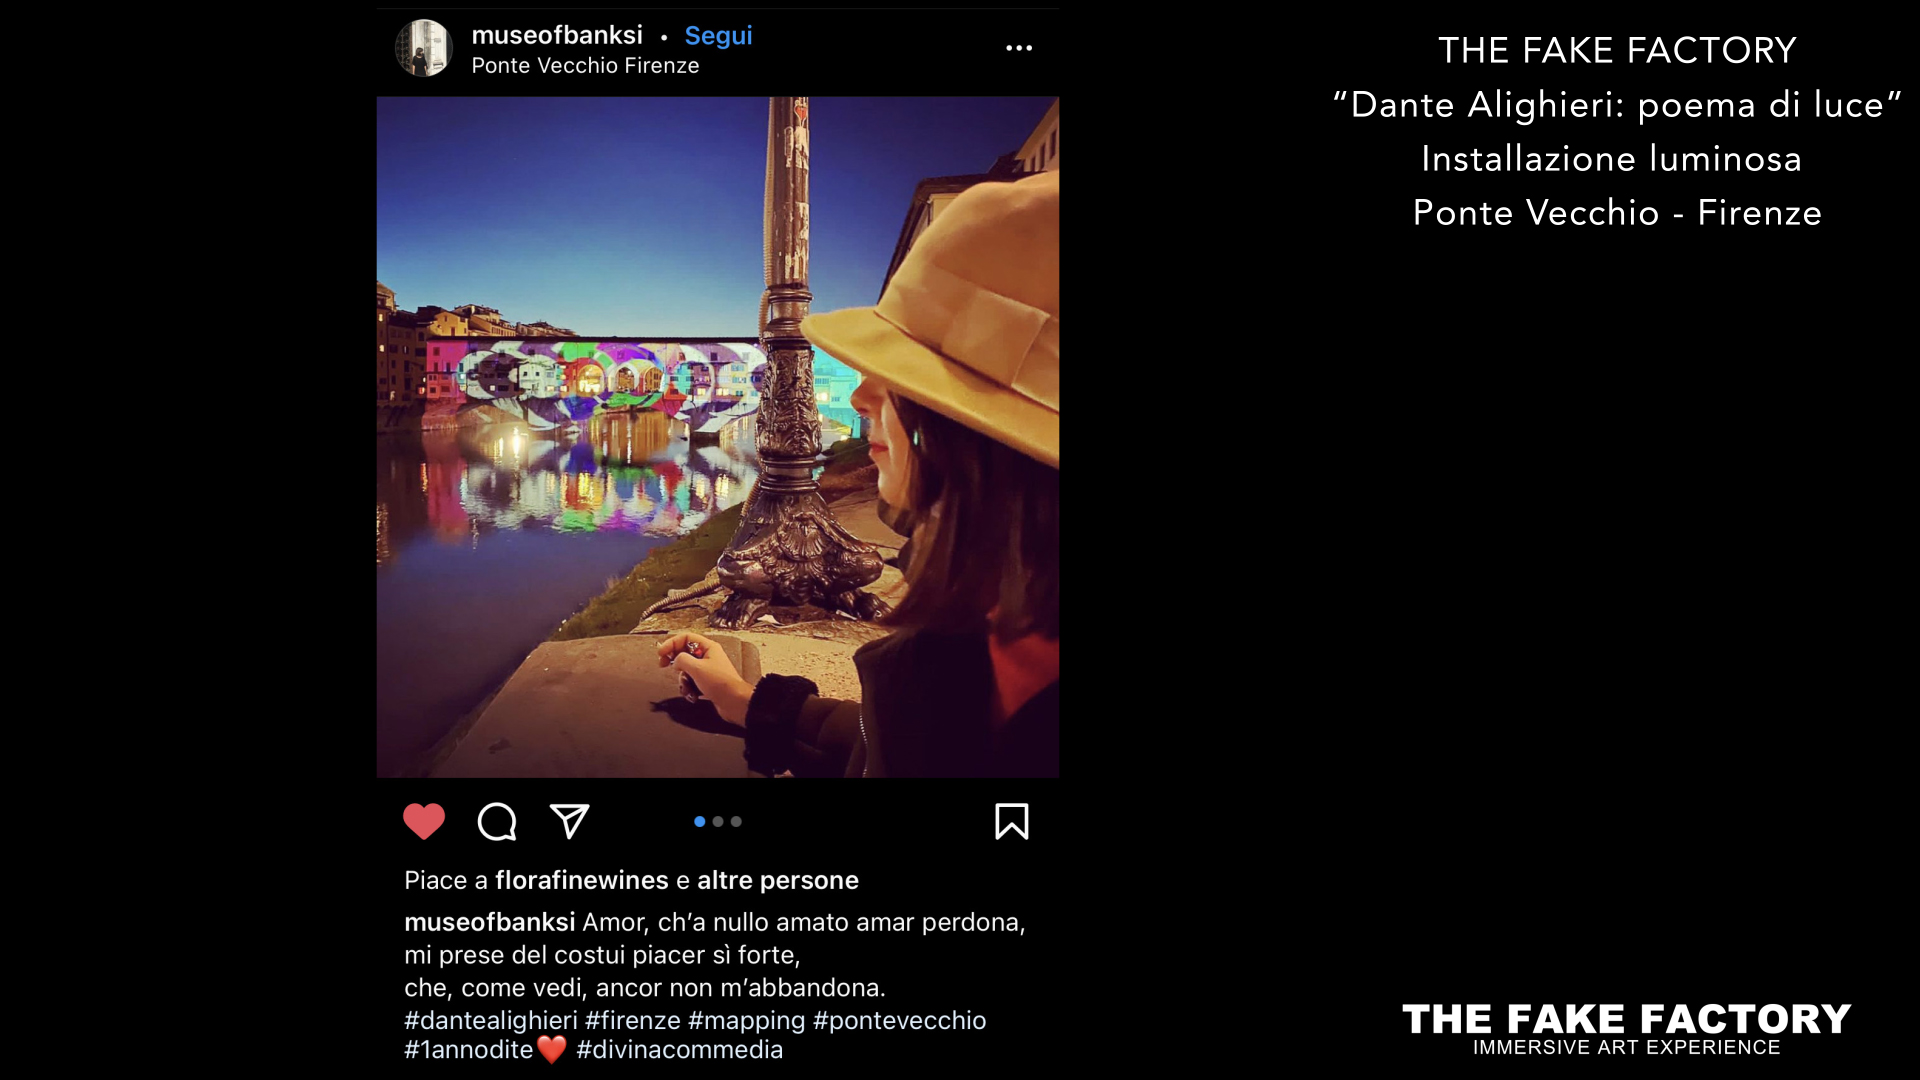Follow the account via Segui
Viewport: 1920px width, 1080px height.
718,36
